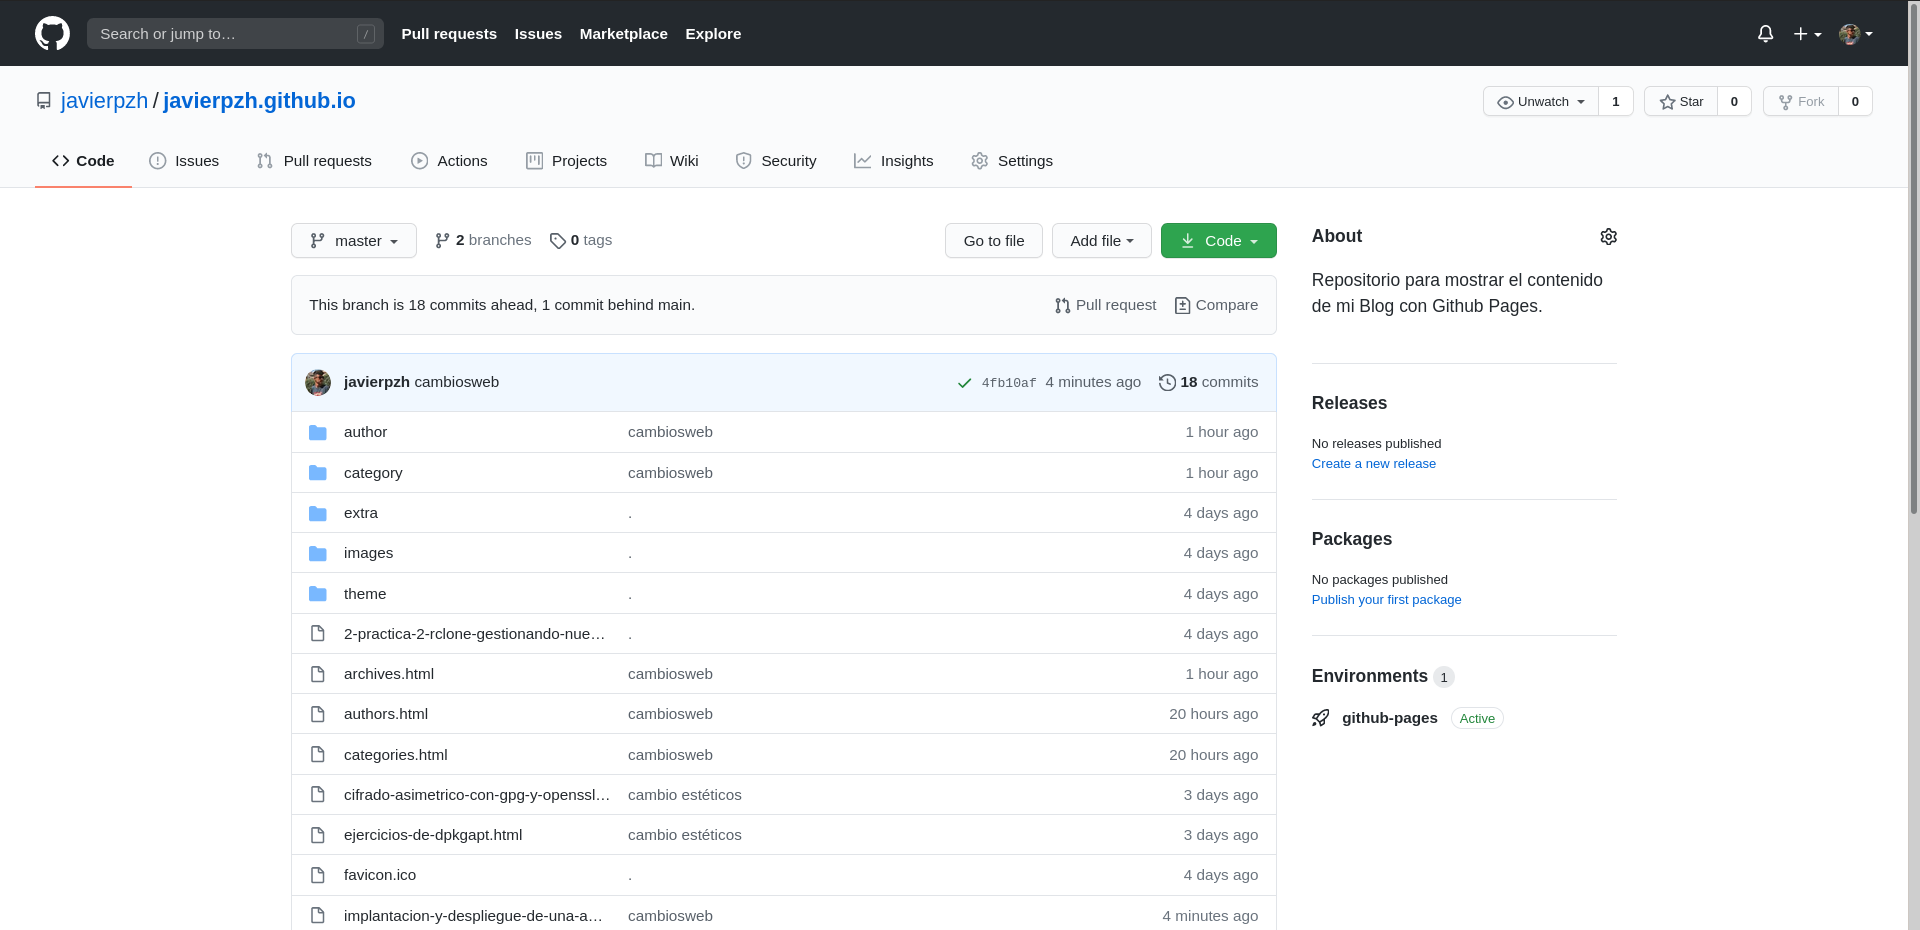
Task: Open the repository Pull requests tab
Action: coord(314,161)
